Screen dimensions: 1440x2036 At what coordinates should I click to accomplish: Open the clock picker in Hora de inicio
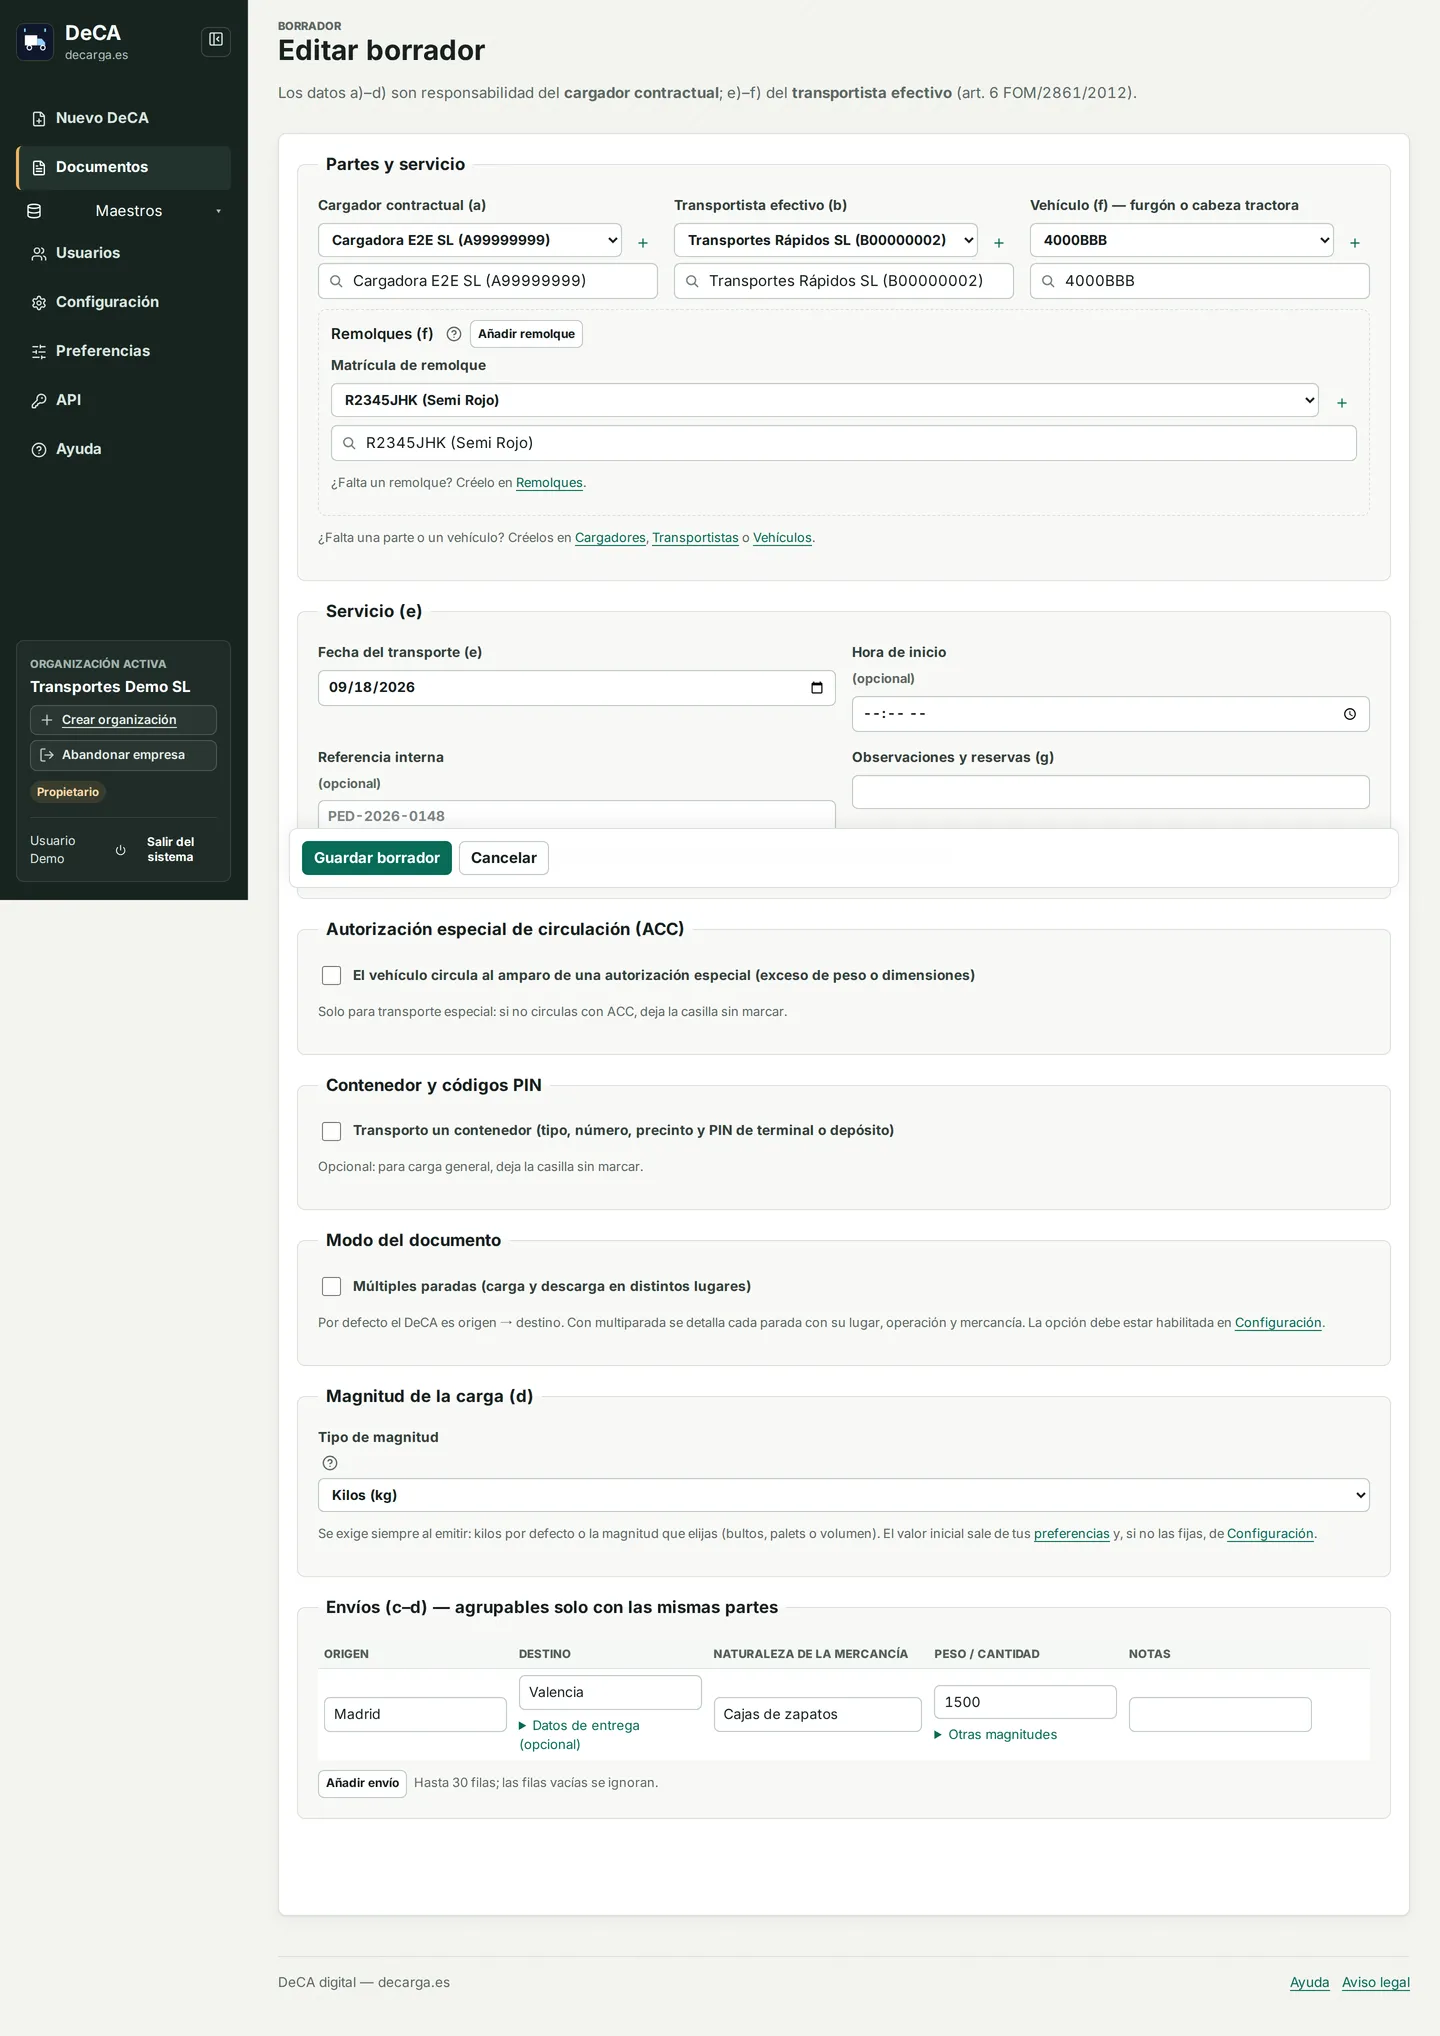(1350, 714)
